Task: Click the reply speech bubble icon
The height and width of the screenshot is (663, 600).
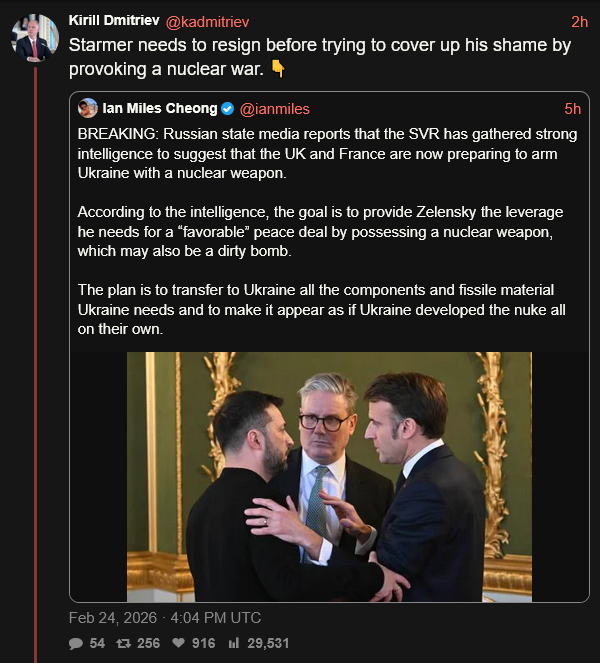Action: click(x=76, y=643)
